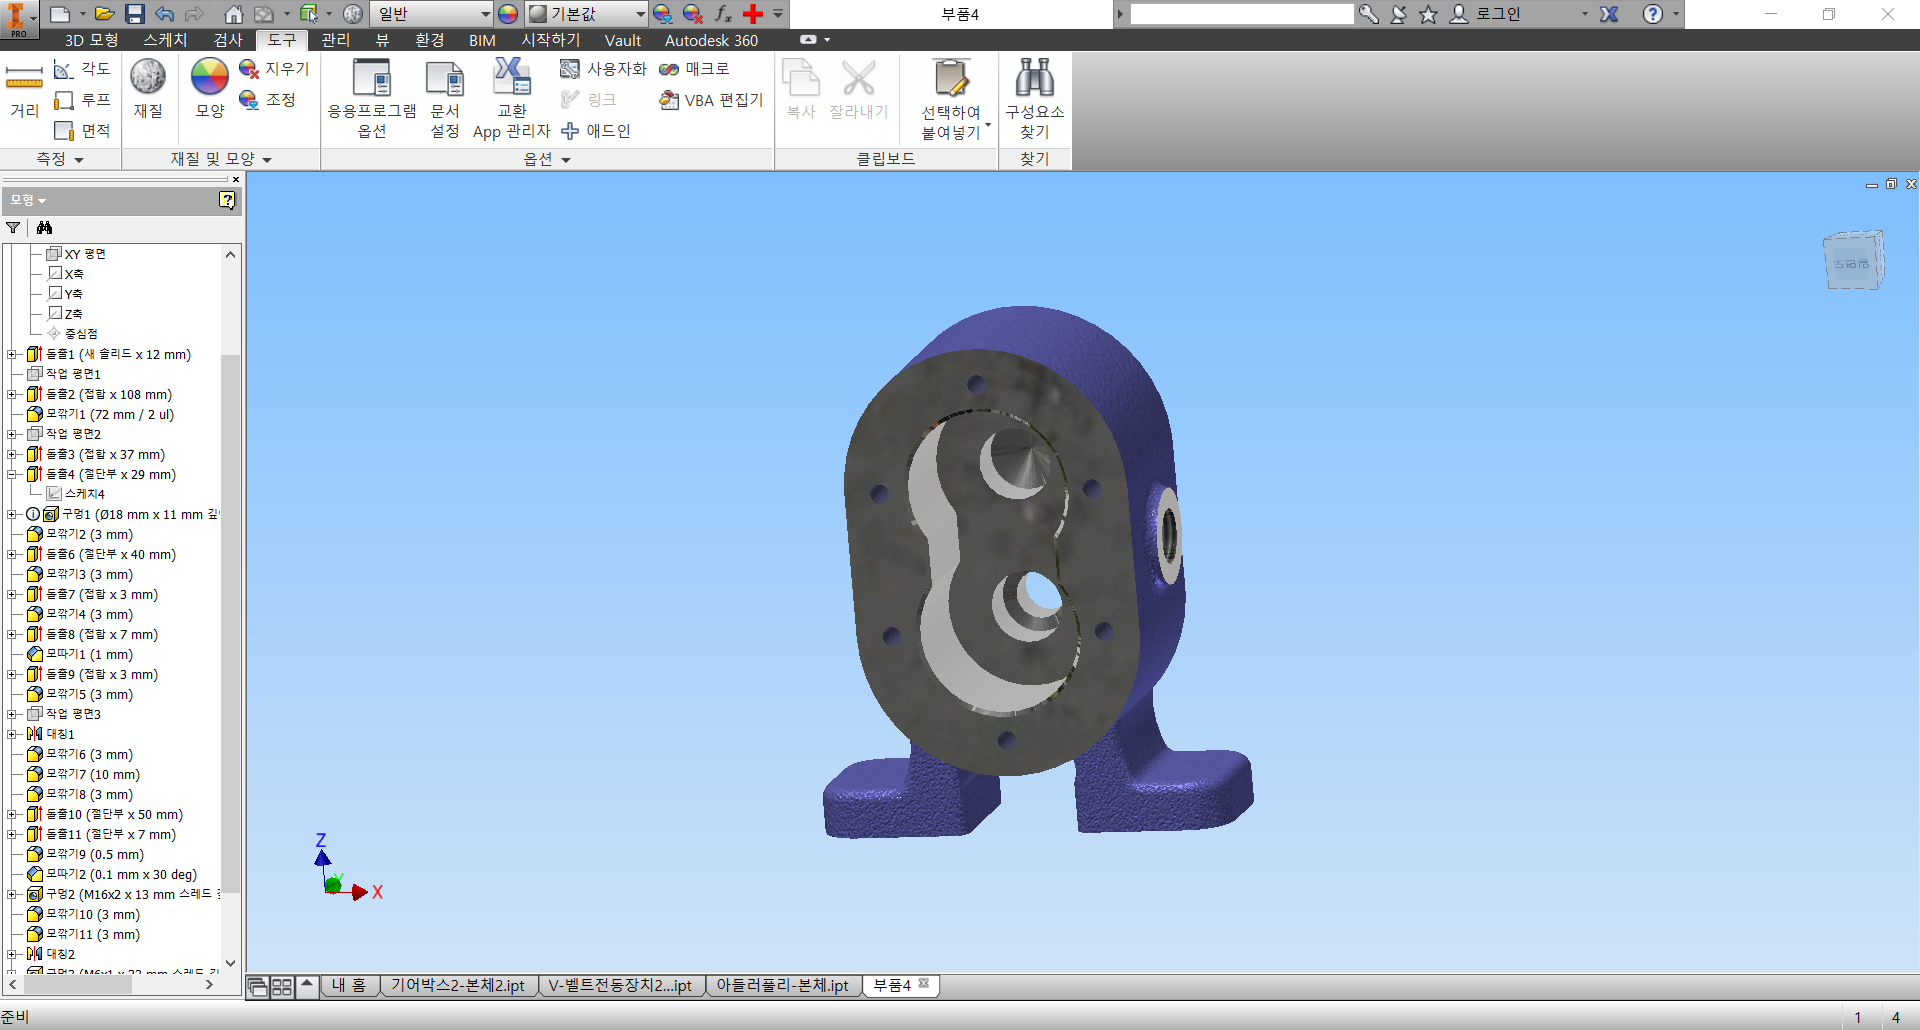Click the key icon beside the search box
This screenshot has height=1030, width=1920.
pos(1369,14)
